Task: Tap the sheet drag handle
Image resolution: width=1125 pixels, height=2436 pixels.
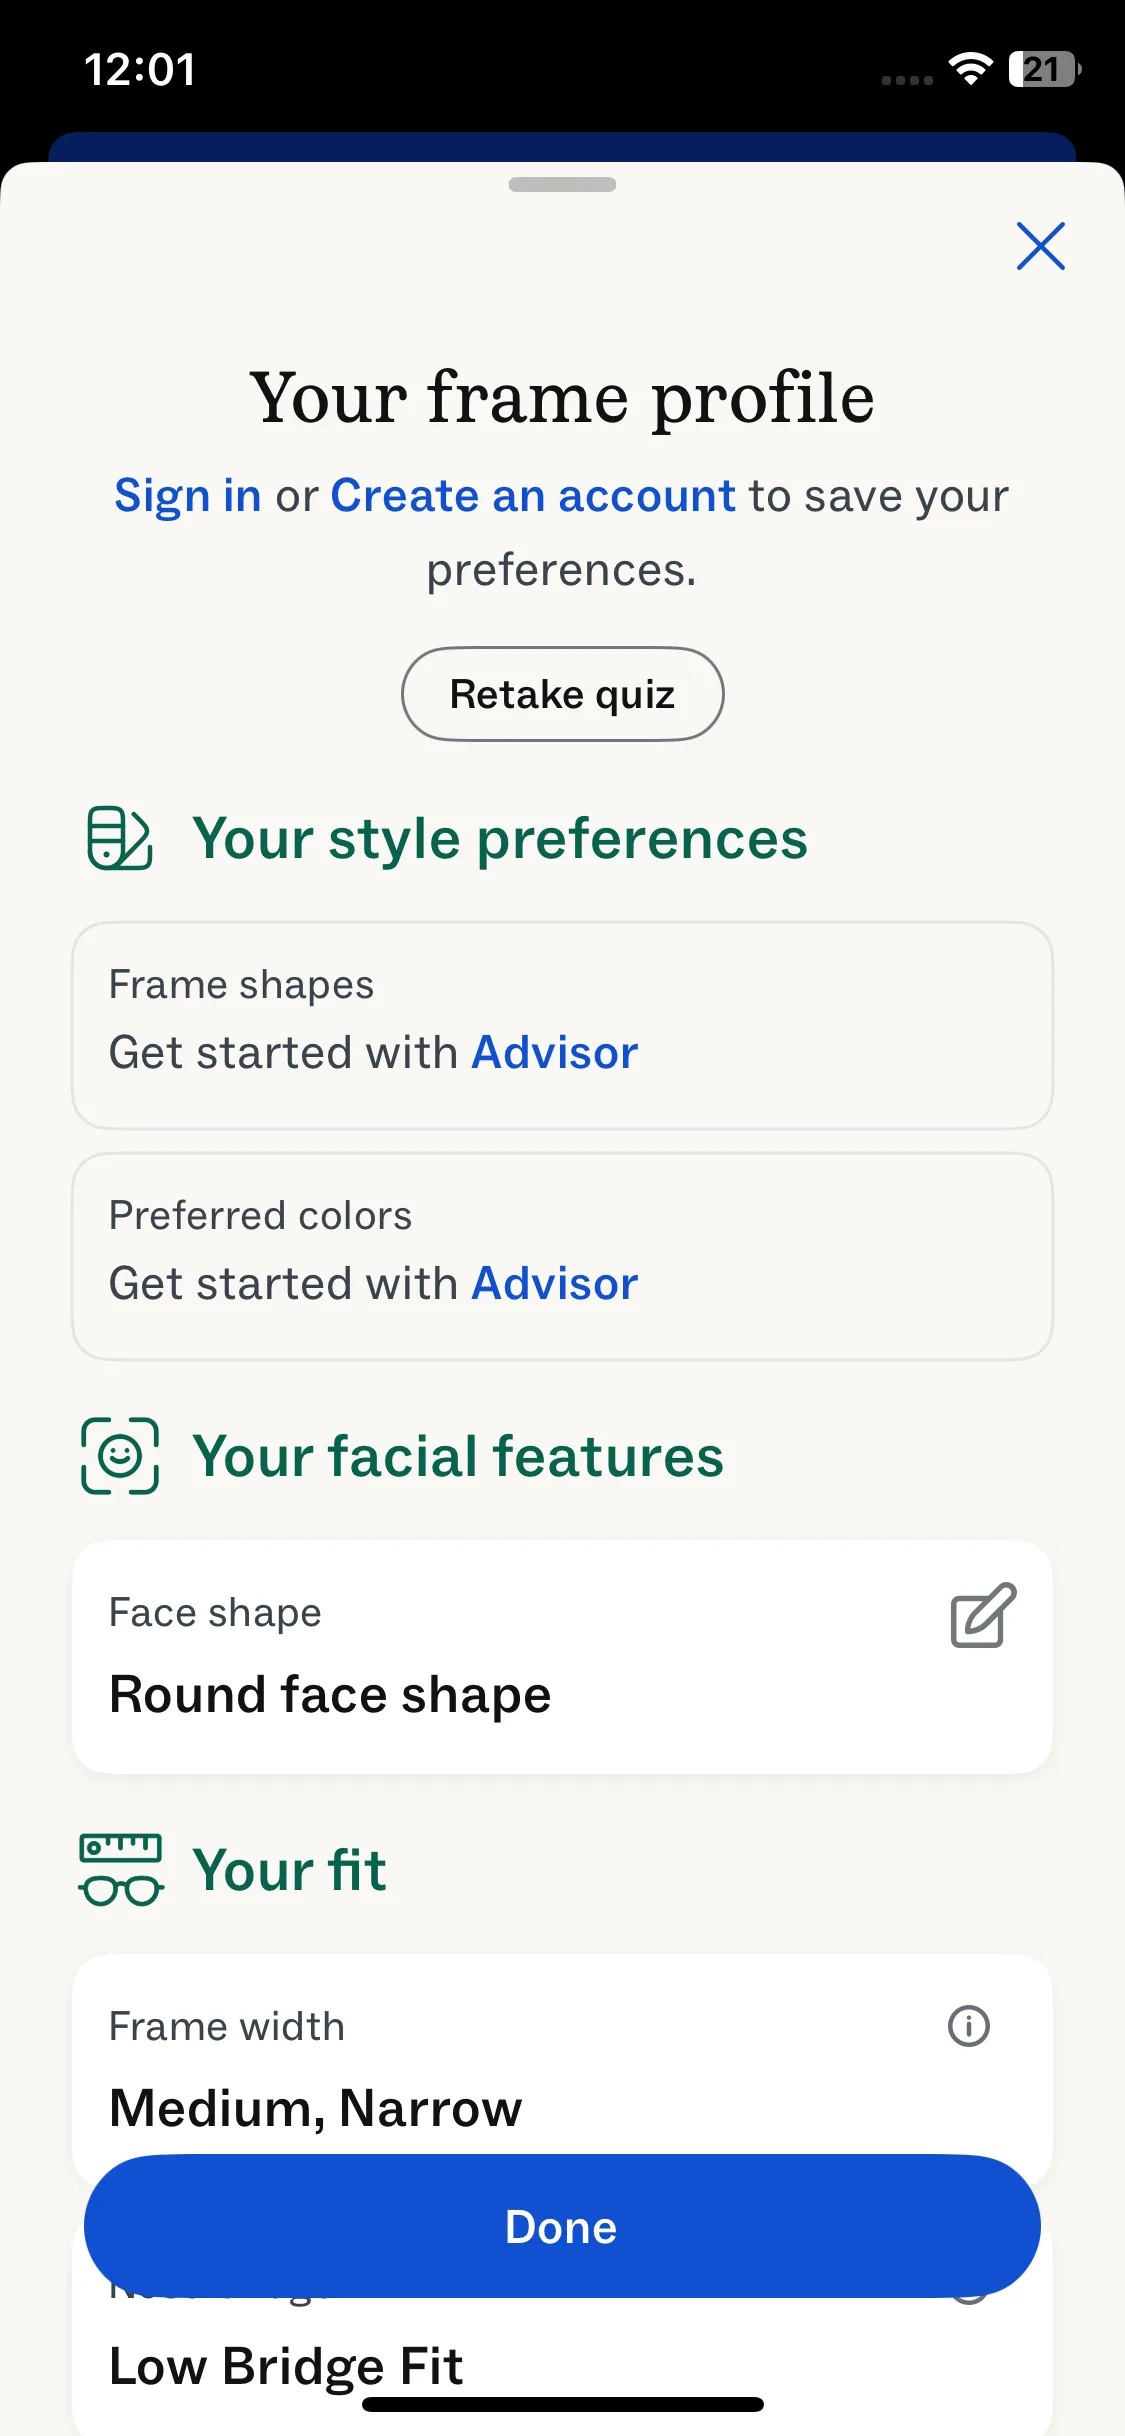Action: 562,185
